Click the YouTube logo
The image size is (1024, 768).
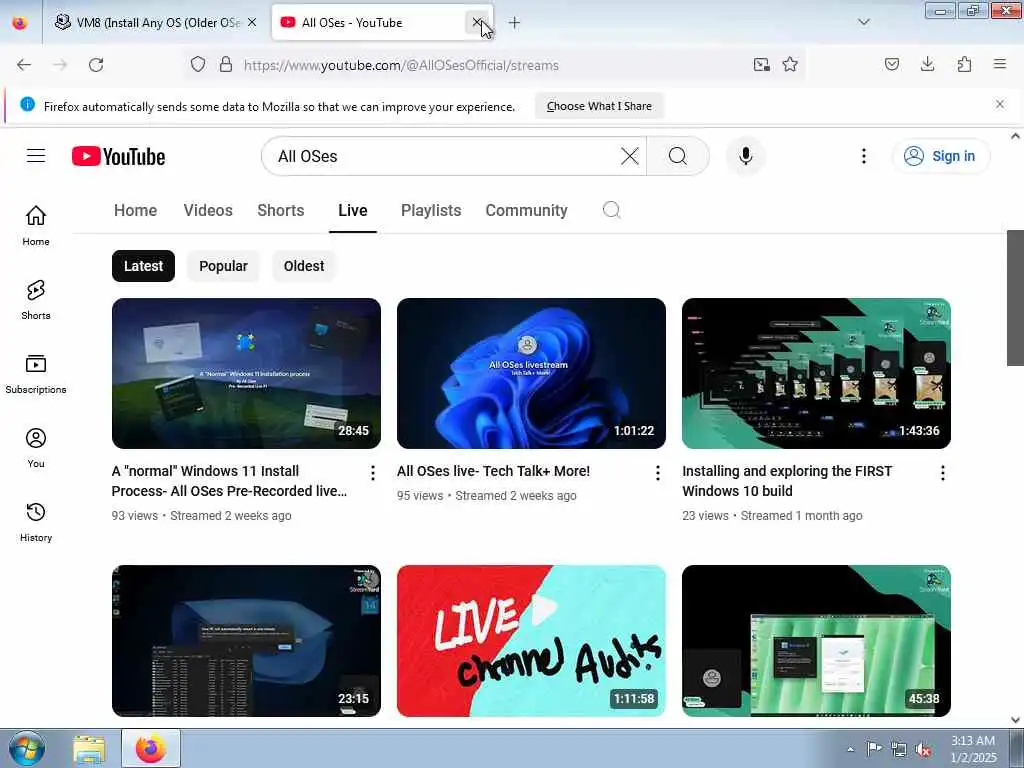pyautogui.click(x=118, y=156)
